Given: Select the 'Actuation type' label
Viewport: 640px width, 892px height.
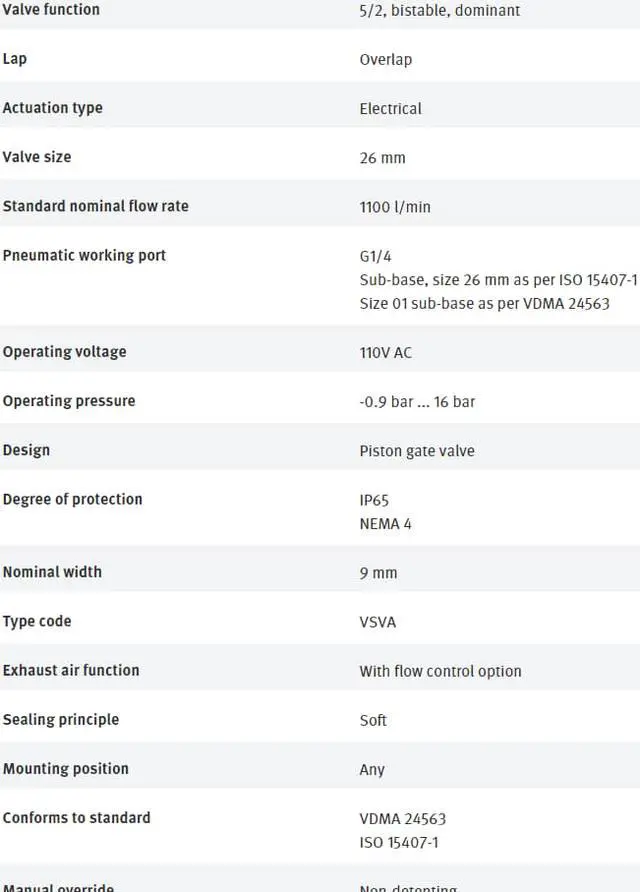Looking at the screenshot, I should [x=53, y=108].
